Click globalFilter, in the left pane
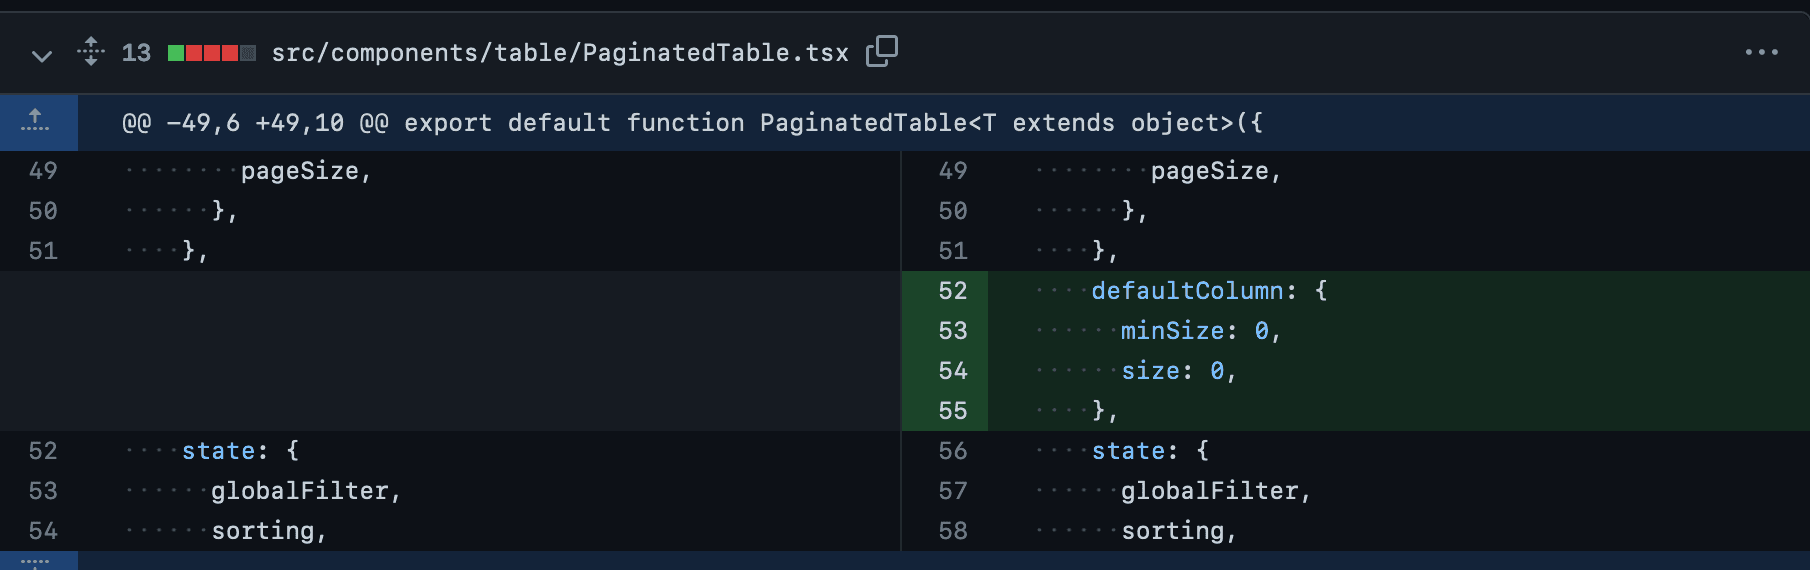1810x570 pixels. 306,491
